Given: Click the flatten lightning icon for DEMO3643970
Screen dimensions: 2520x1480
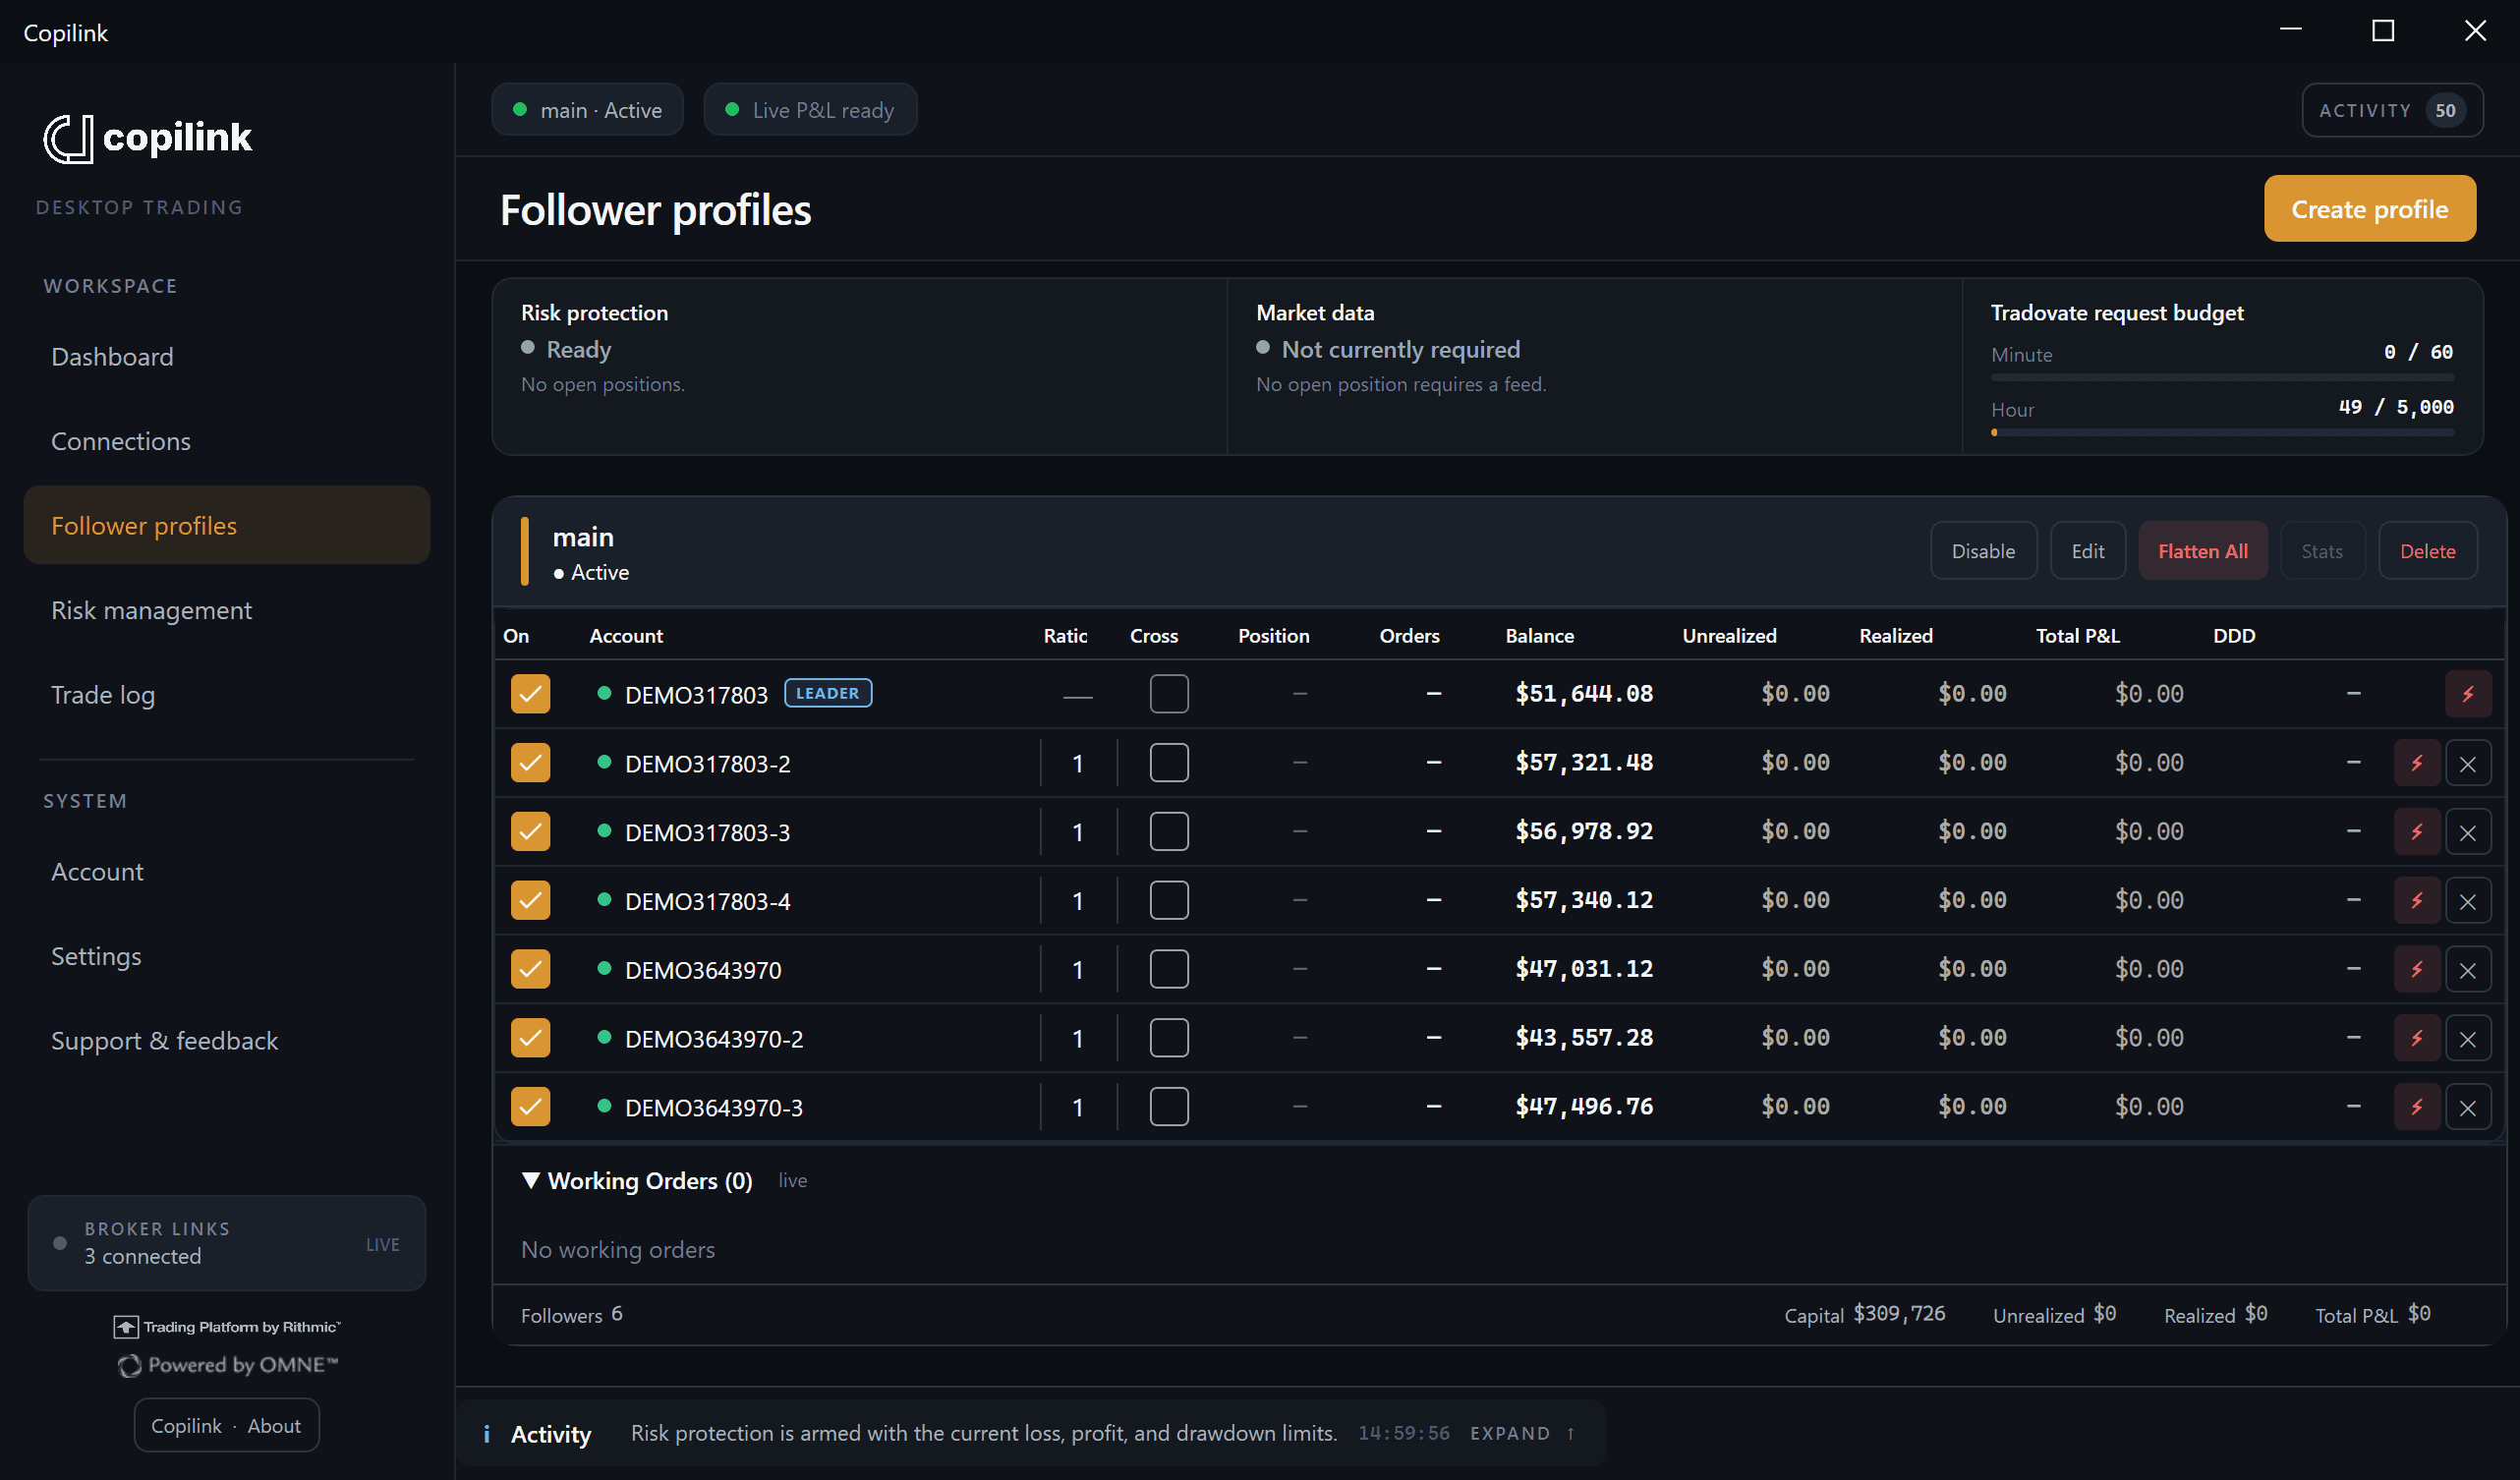Looking at the screenshot, I should (2416, 970).
